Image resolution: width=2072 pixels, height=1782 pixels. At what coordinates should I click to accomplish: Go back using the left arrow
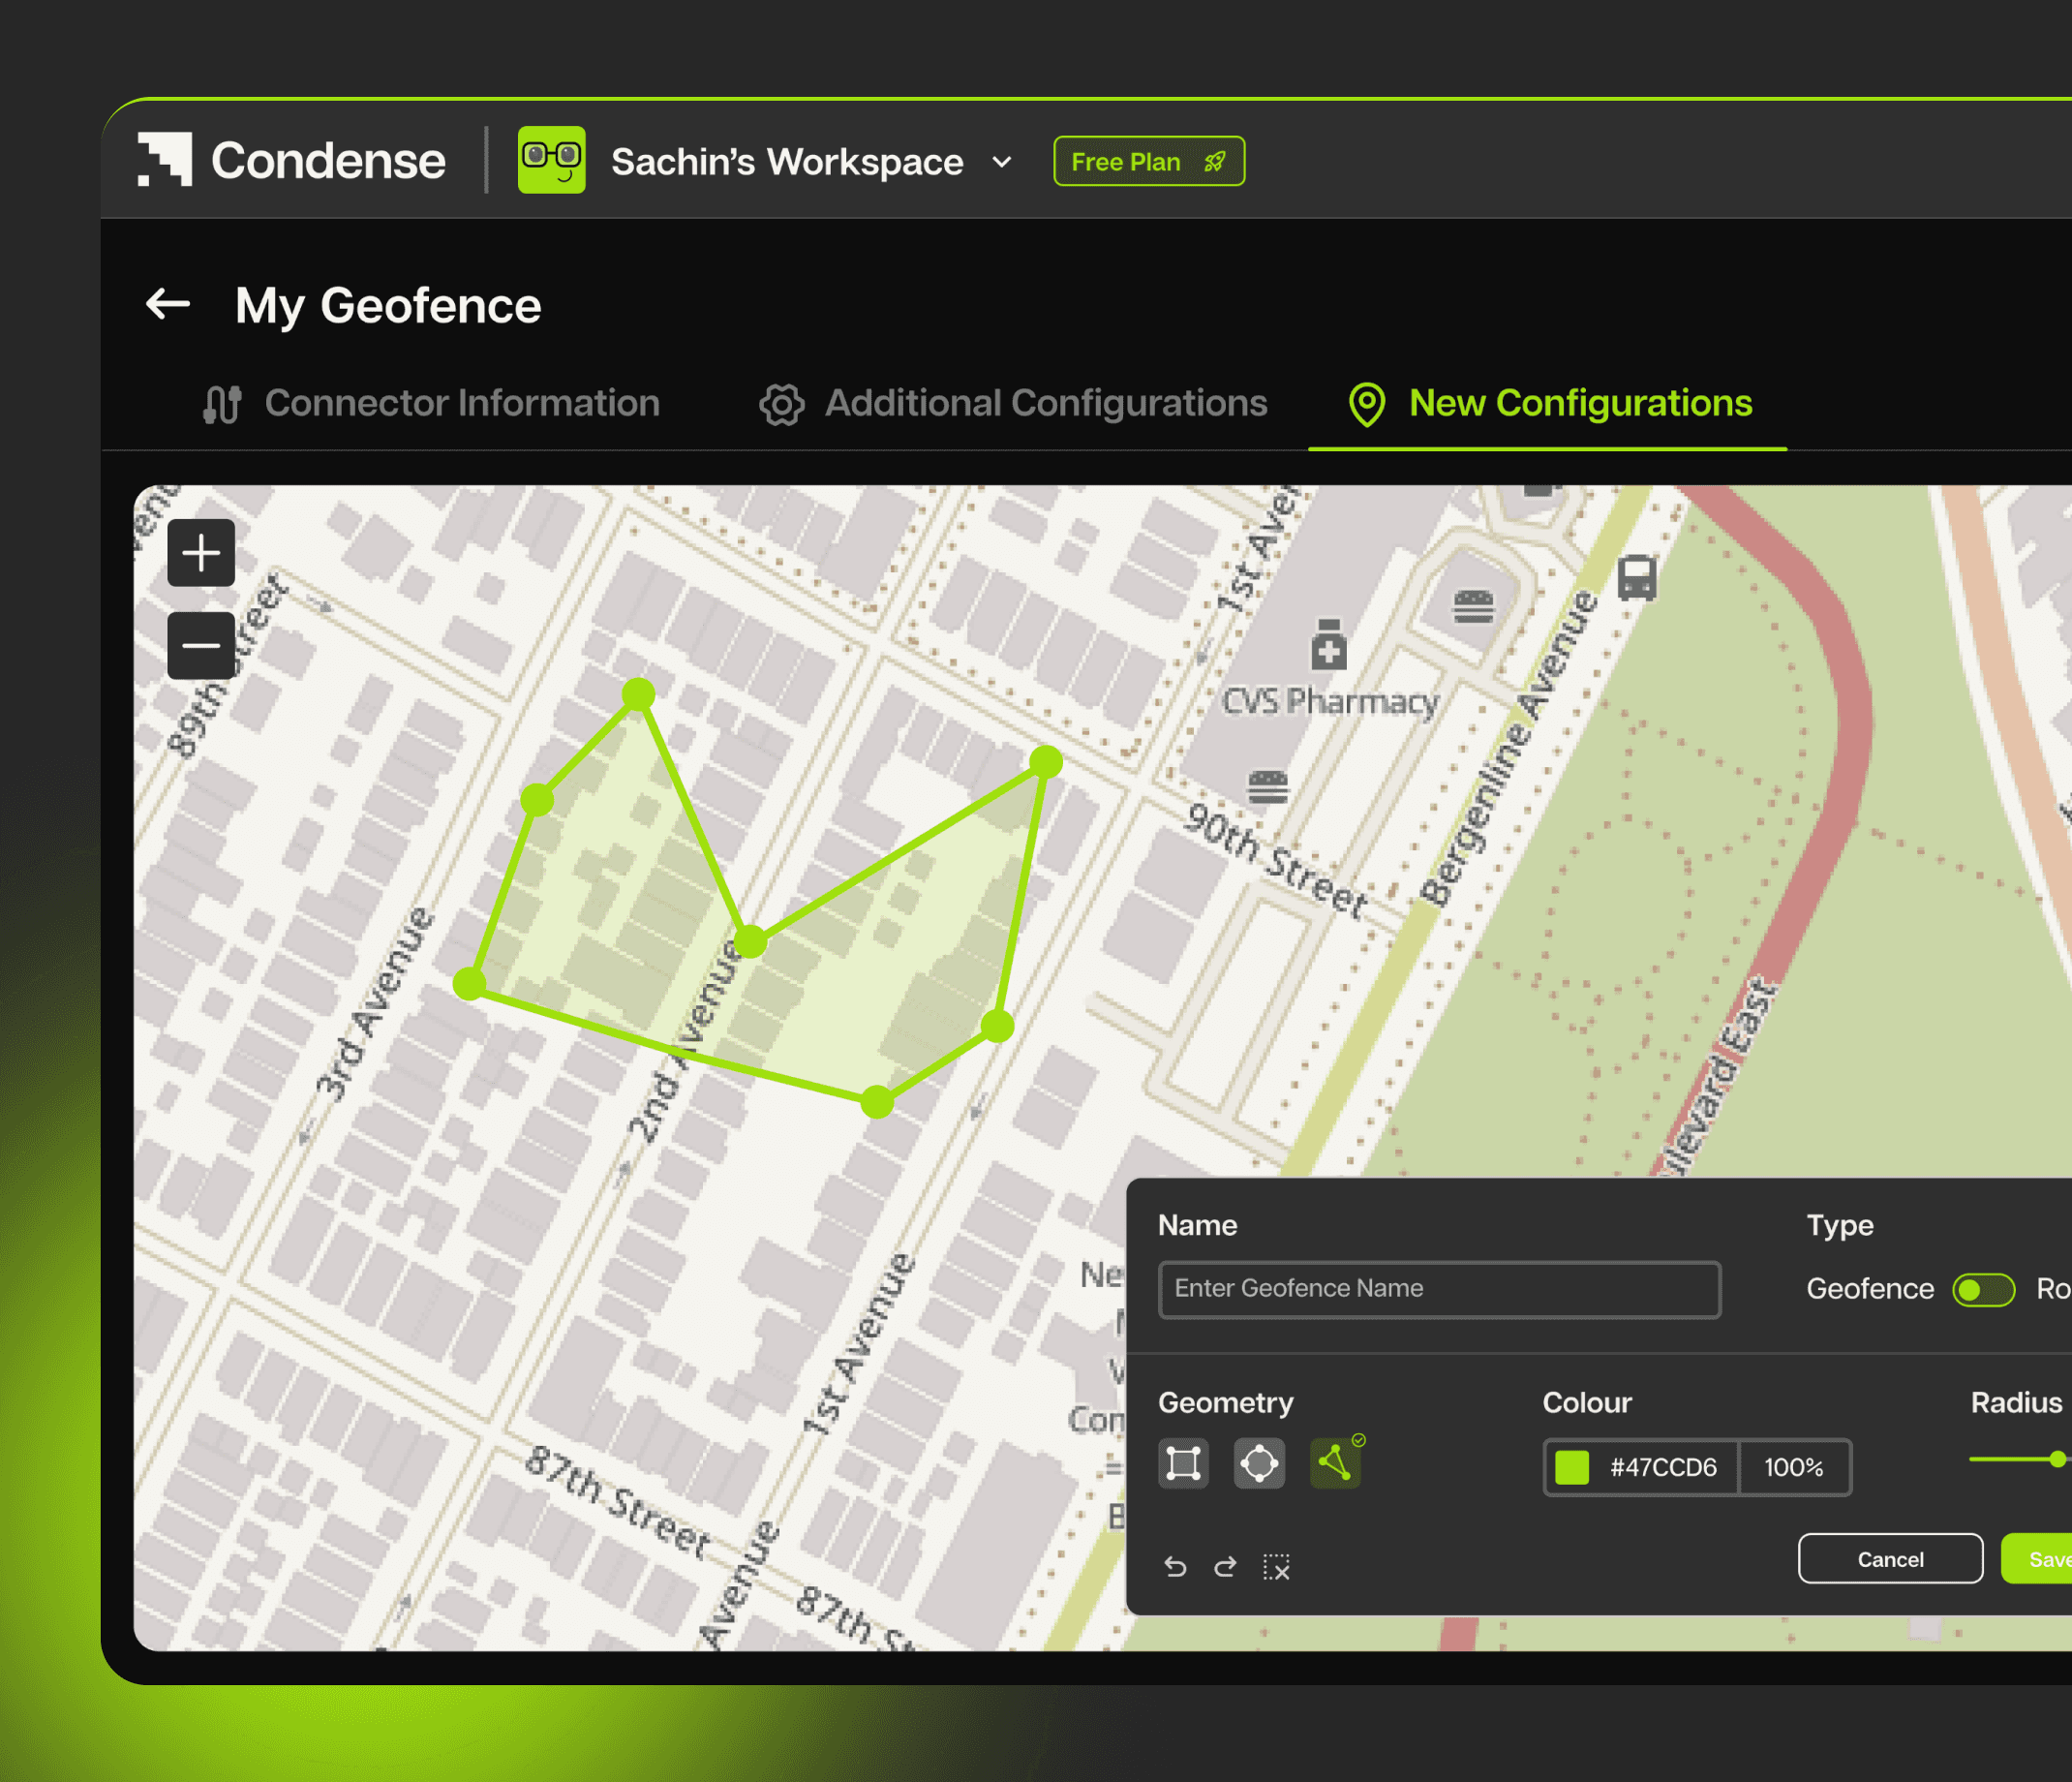coord(168,304)
